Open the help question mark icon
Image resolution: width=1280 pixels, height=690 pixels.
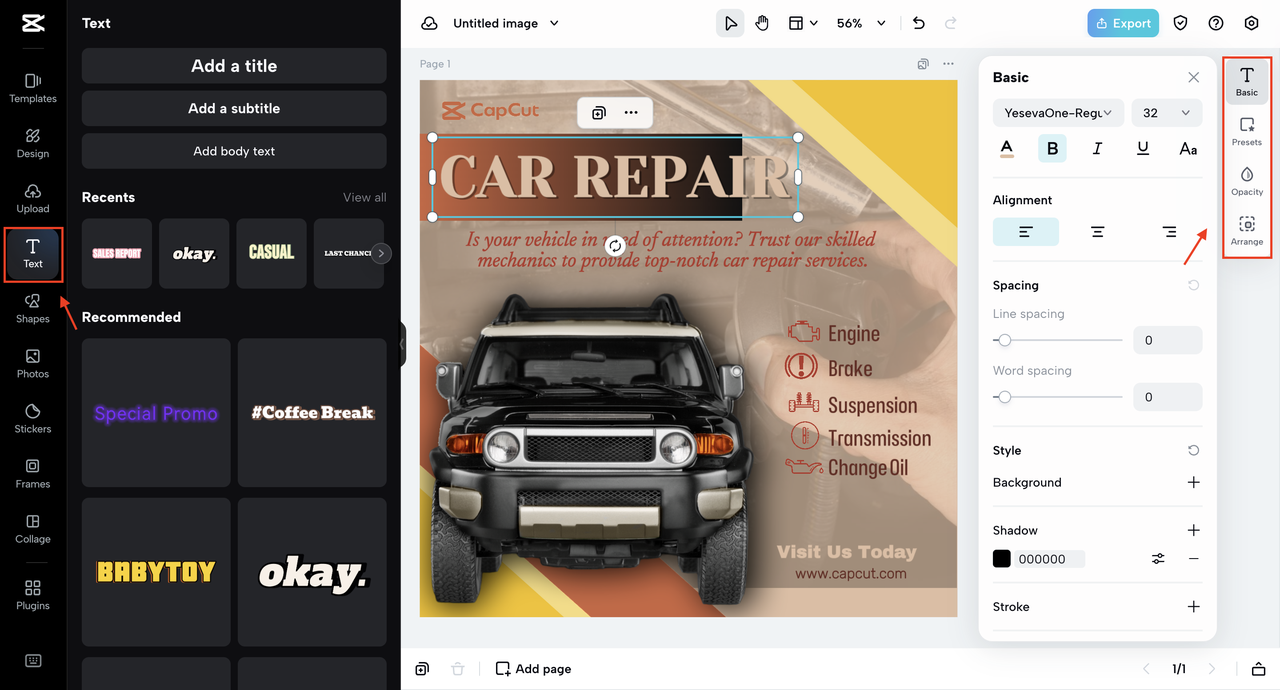(1216, 23)
